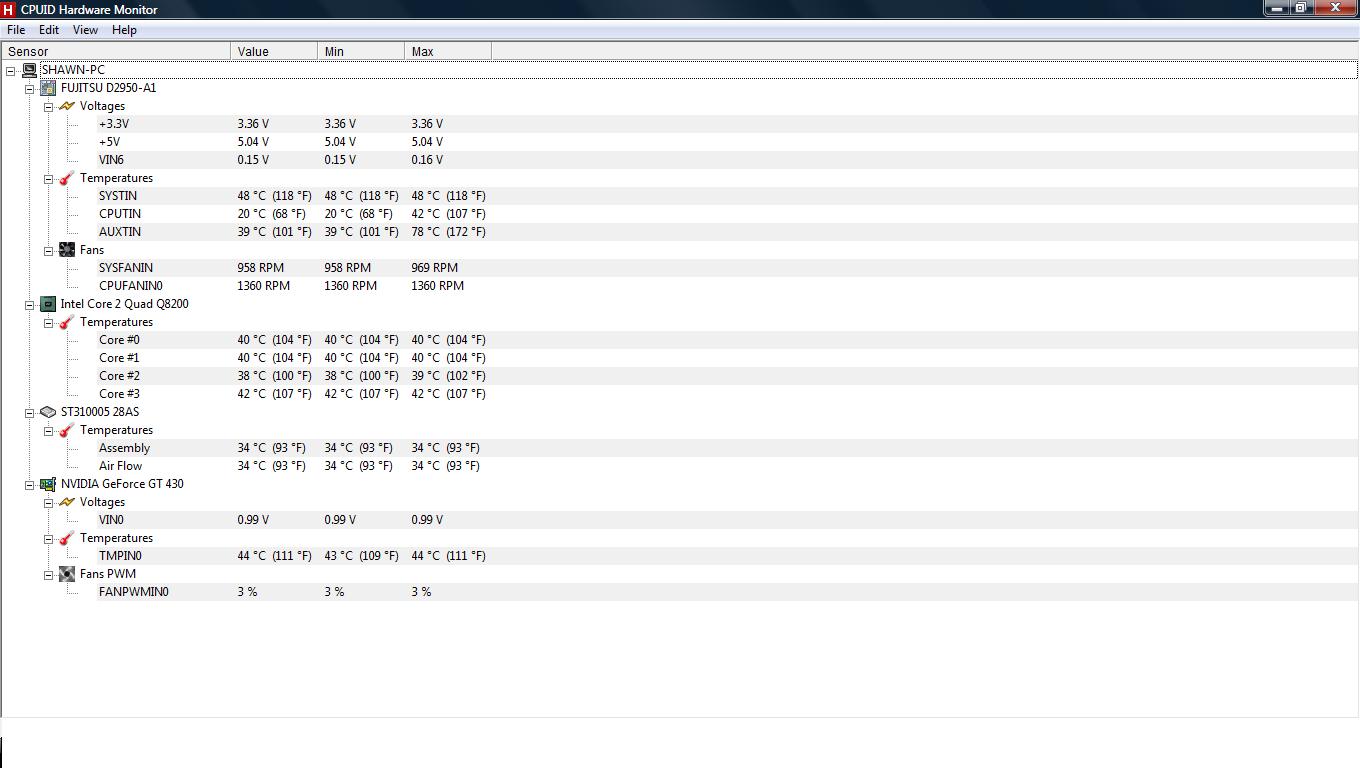Click the Max column header
Image resolution: width=1360 pixels, height=768 pixels.
pos(448,51)
